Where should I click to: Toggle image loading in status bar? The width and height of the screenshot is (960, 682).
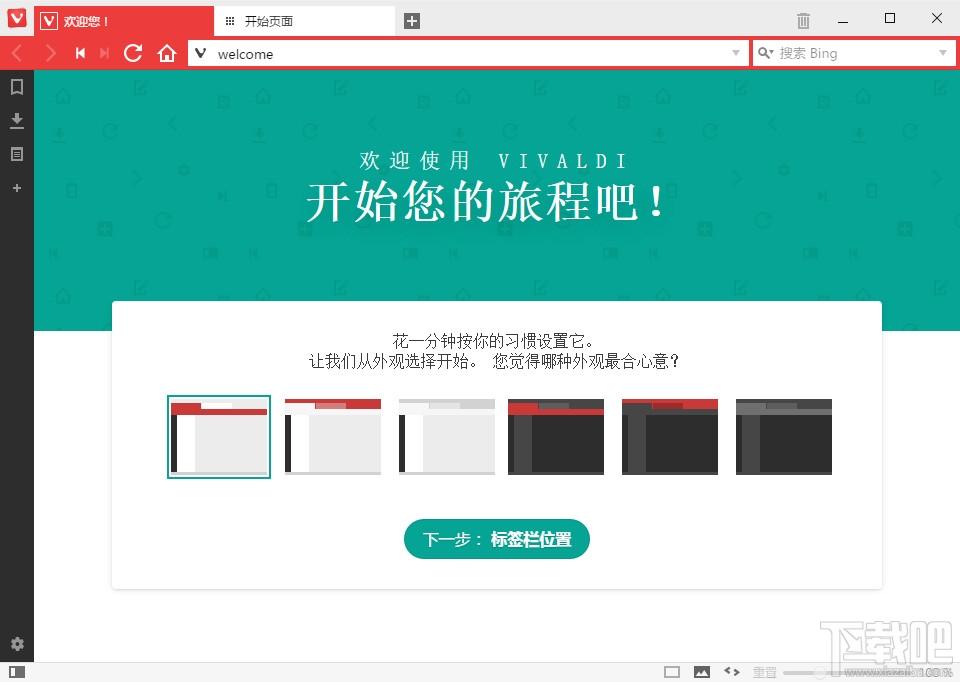coord(702,672)
